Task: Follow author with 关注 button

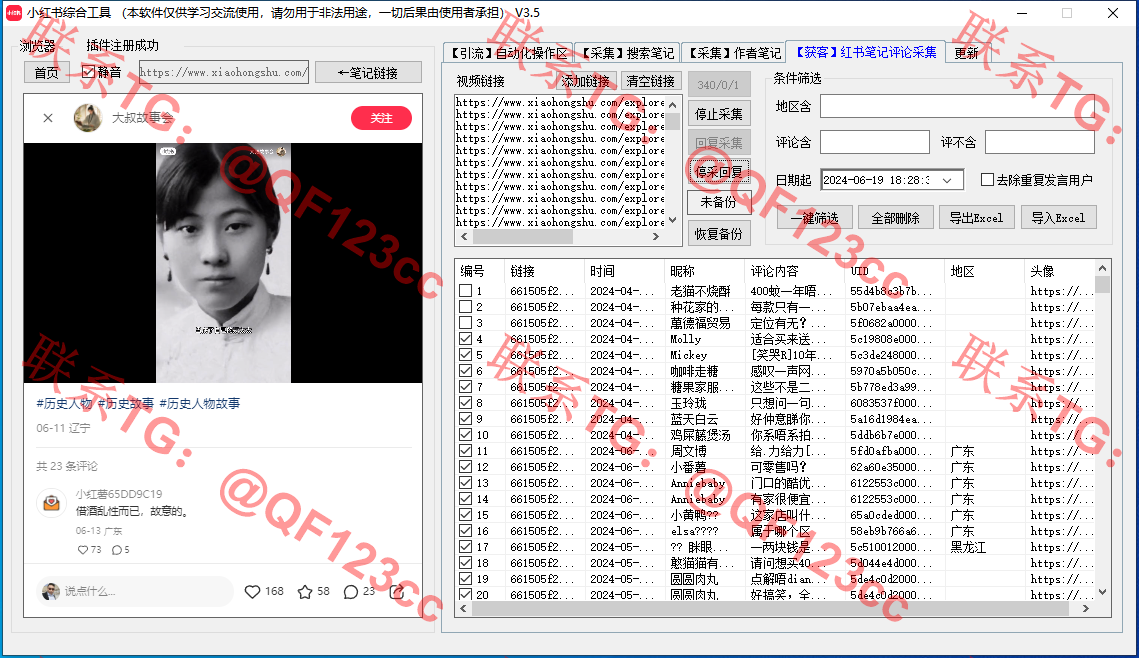Action: pos(381,118)
